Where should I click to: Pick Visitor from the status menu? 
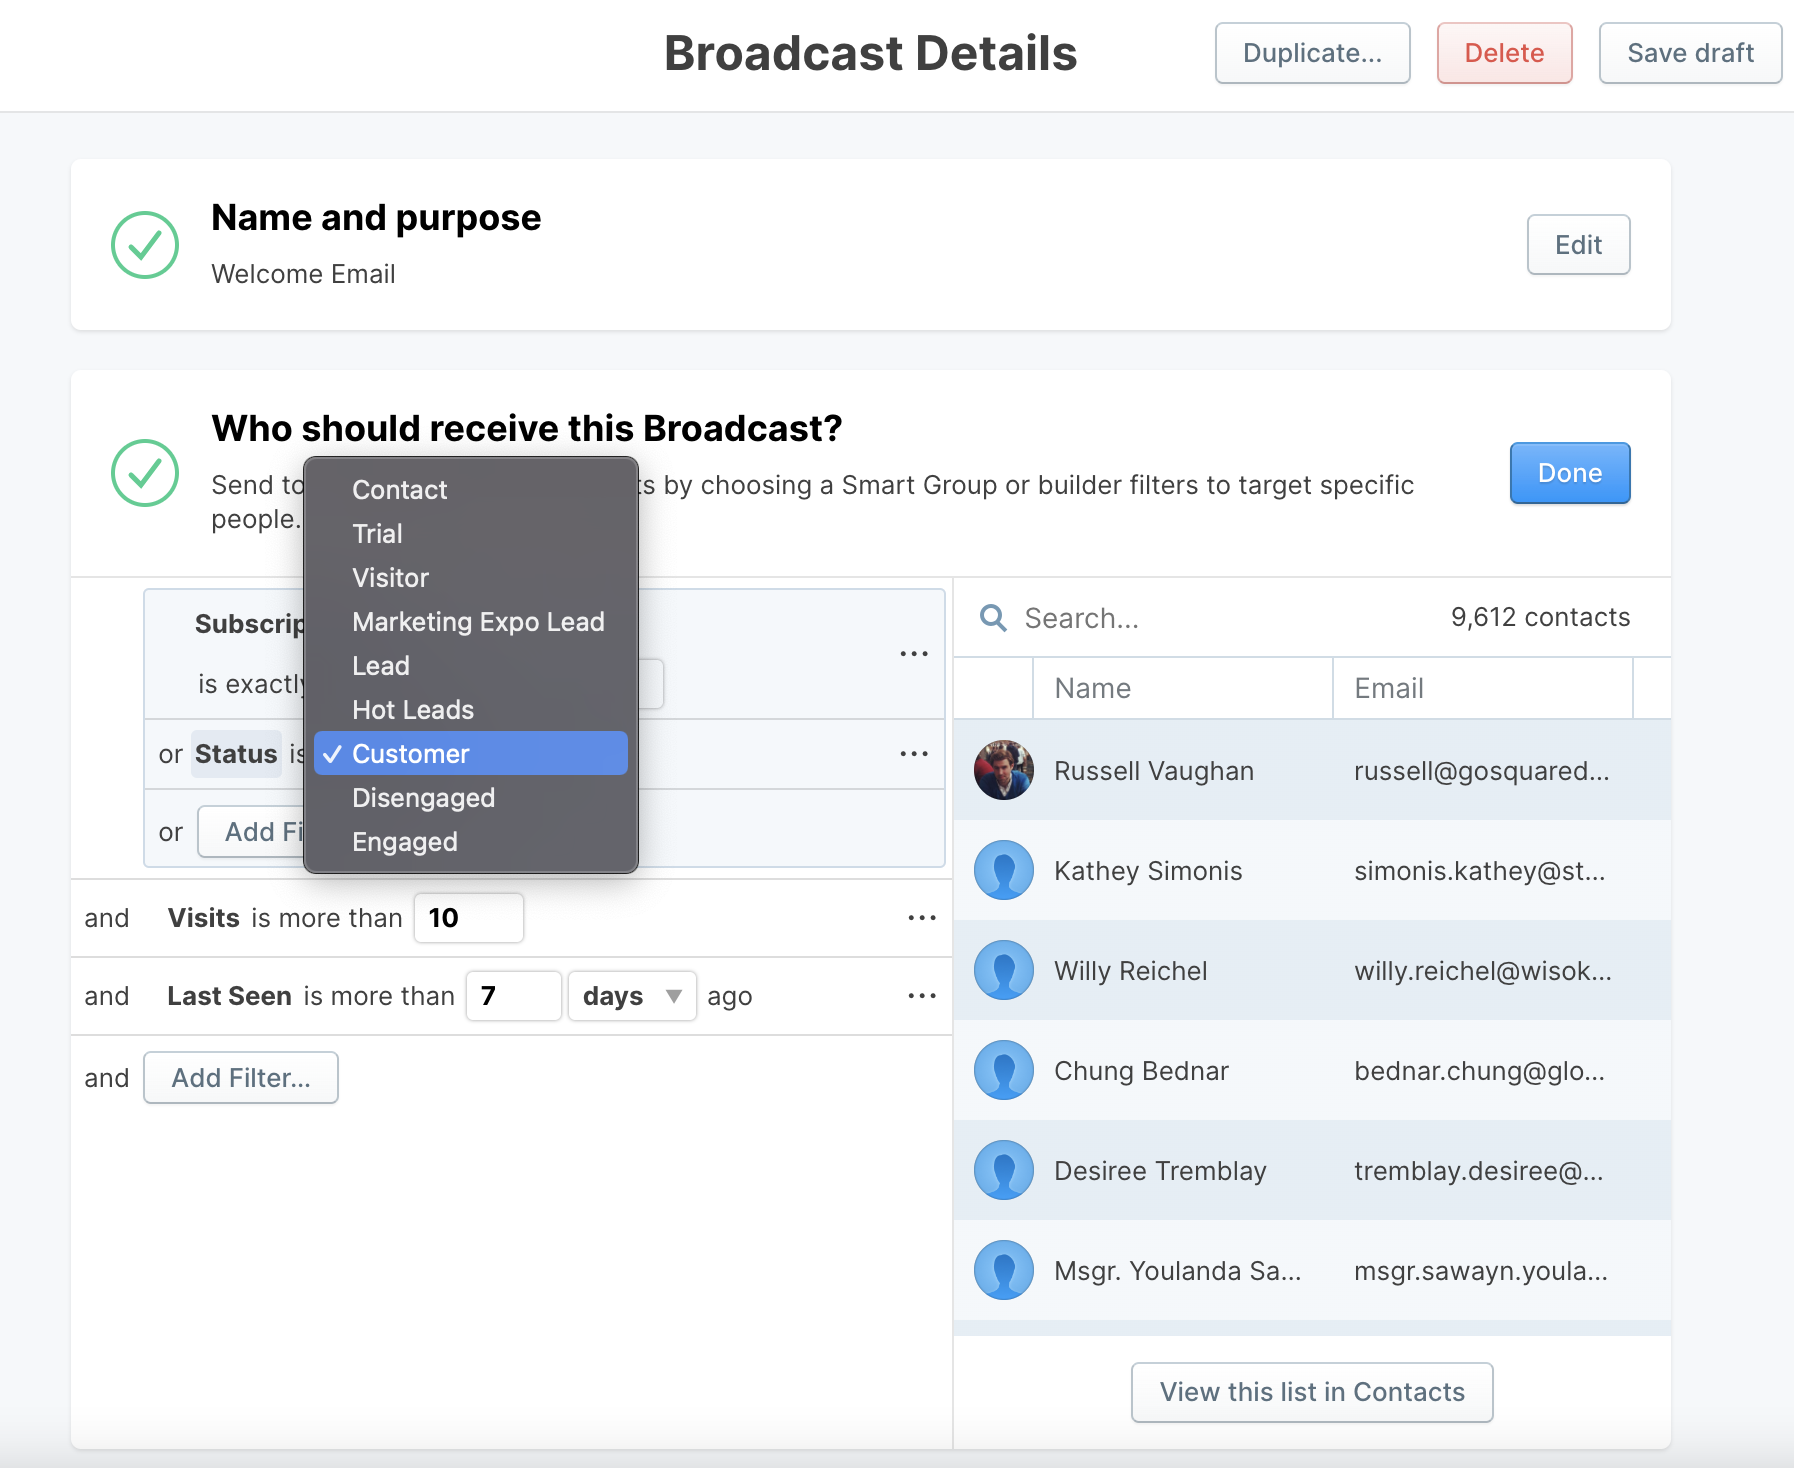(x=471, y=578)
